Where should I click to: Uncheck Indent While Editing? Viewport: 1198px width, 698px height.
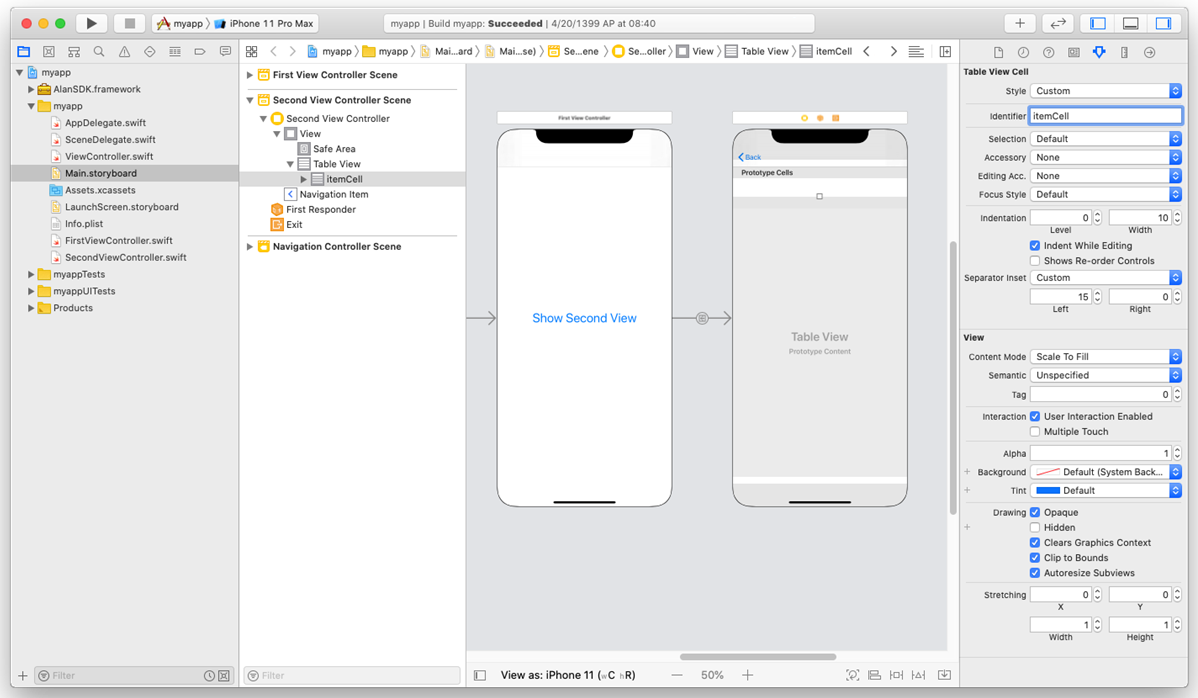(x=1037, y=245)
